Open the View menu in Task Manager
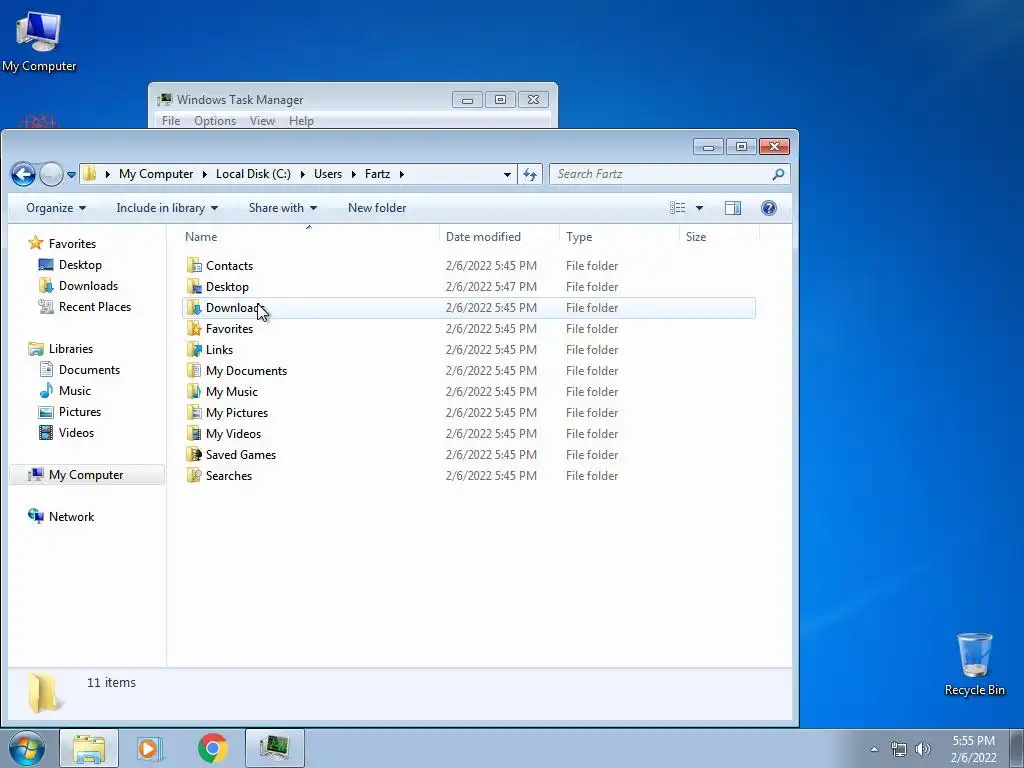Viewport: 1024px width, 768px height. (x=262, y=121)
